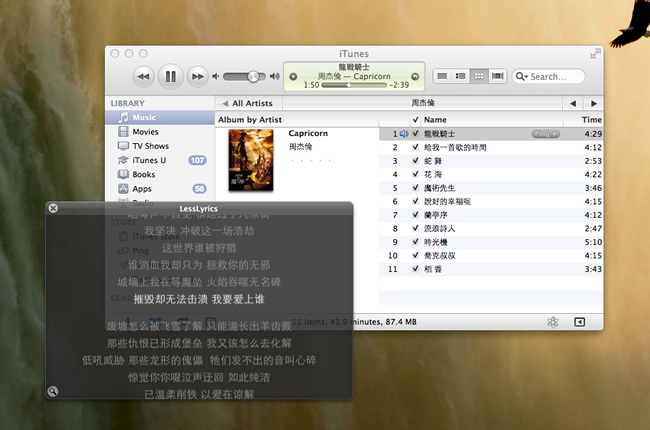This screenshot has width=650, height=430.
Task: Open the search magnifier dropdown
Action: [x=521, y=77]
